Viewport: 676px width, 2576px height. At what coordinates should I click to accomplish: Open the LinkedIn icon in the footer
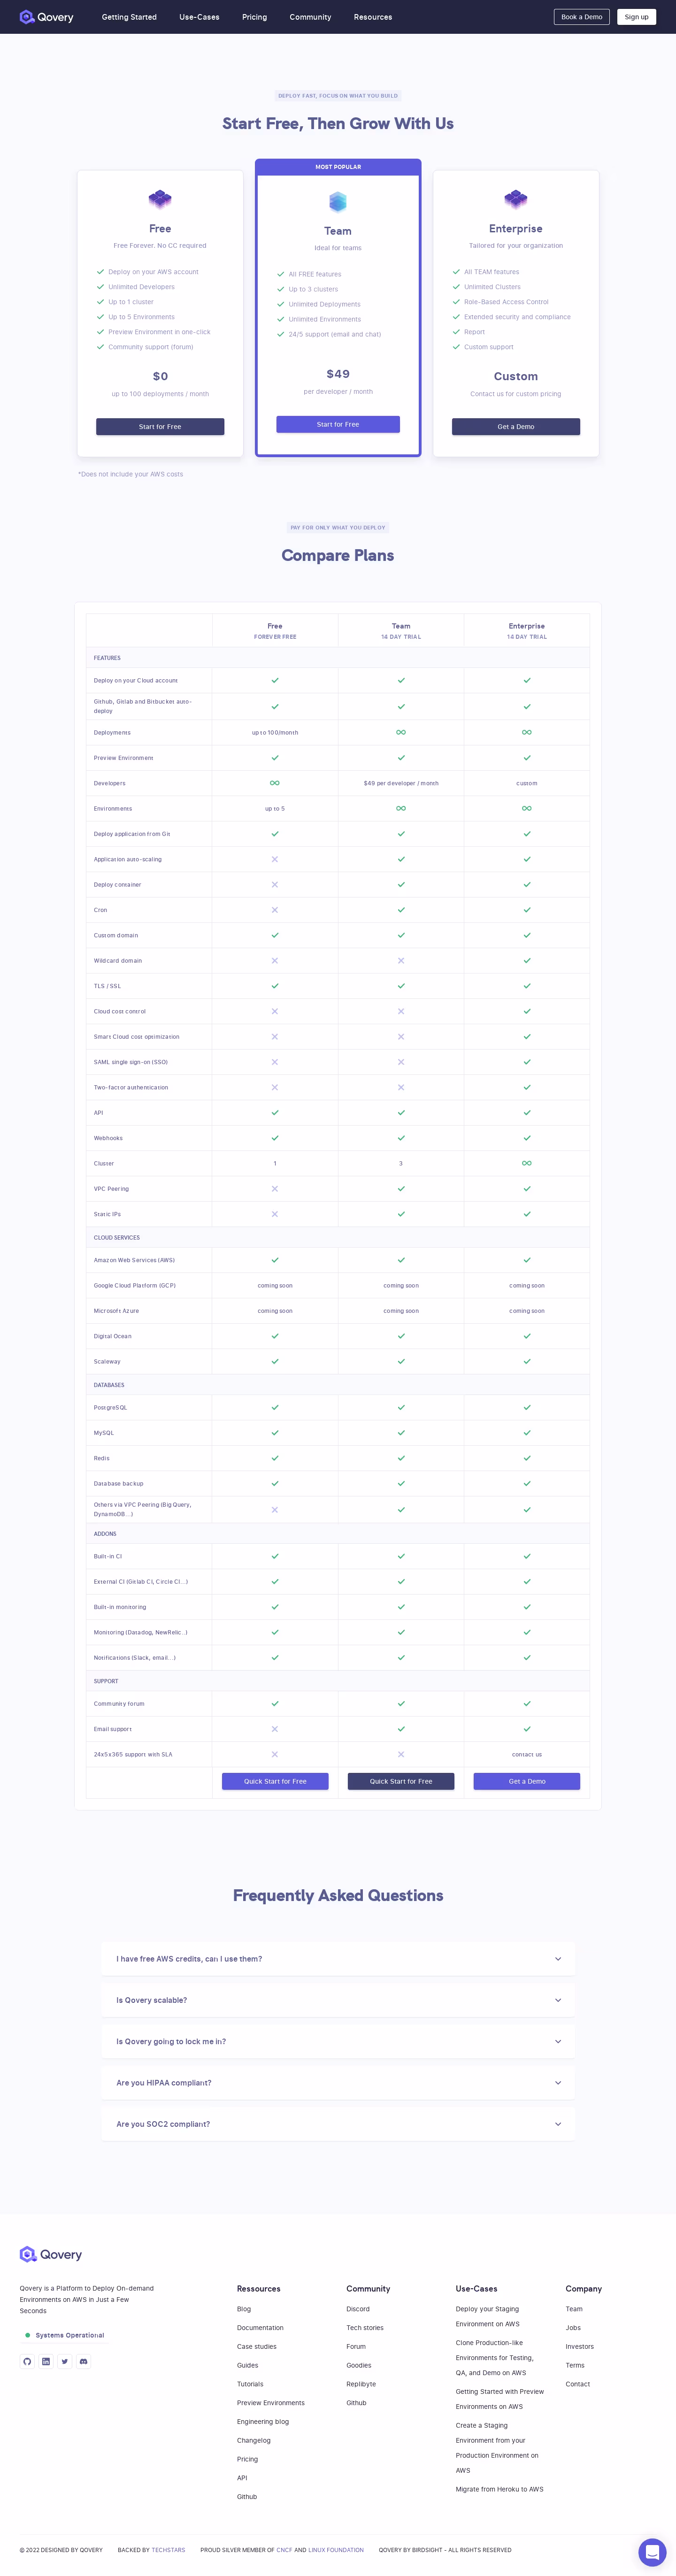tap(46, 2361)
